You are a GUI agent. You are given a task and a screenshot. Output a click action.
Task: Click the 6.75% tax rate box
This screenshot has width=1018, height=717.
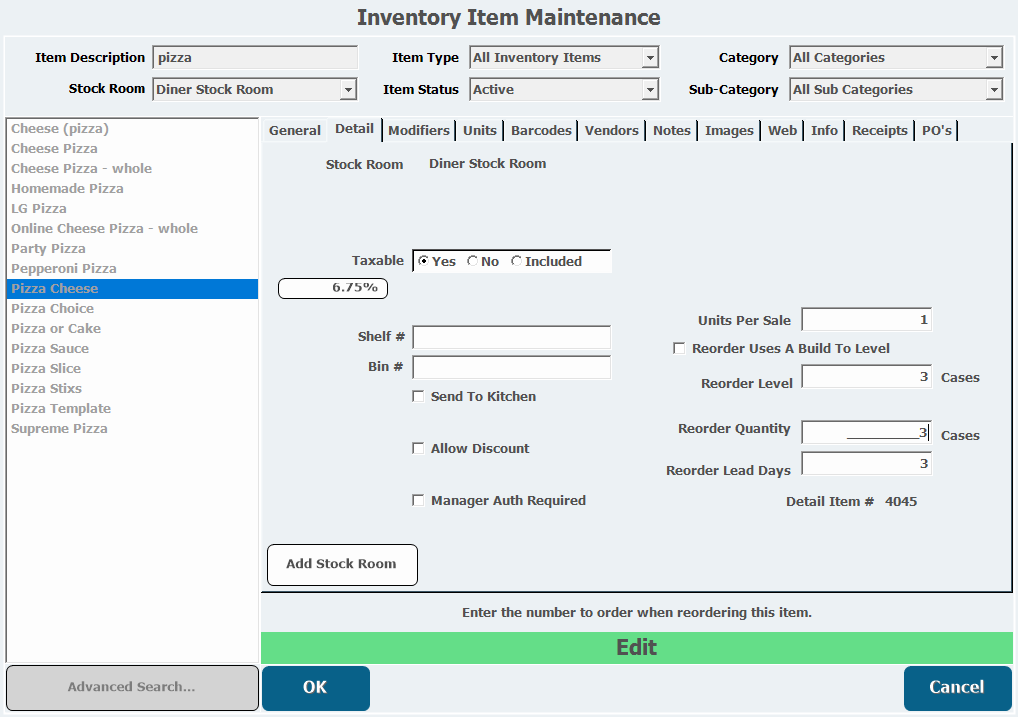click(x=332, y=288)
